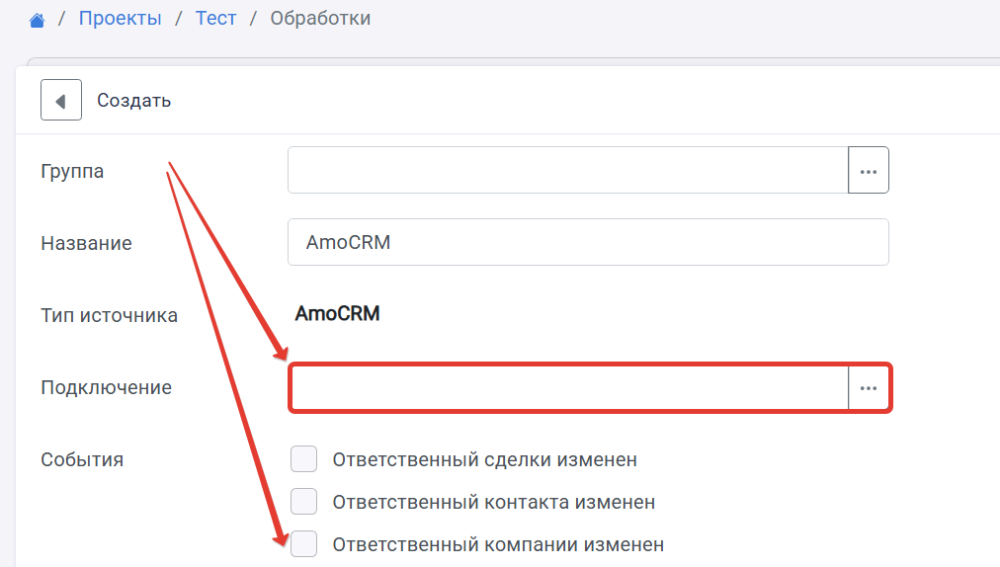
Task: Open the Проекты breadcrumb link
Action: pos(120,18)
